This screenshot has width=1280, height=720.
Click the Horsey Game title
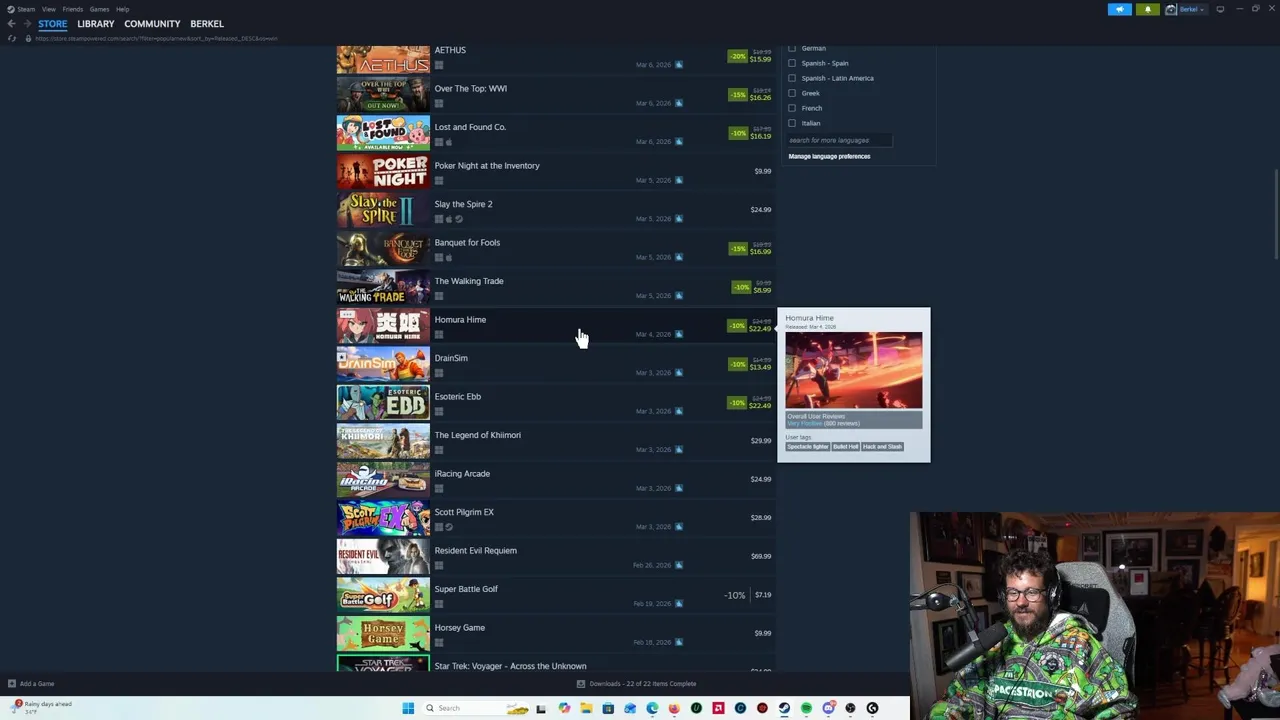point(460,627)
